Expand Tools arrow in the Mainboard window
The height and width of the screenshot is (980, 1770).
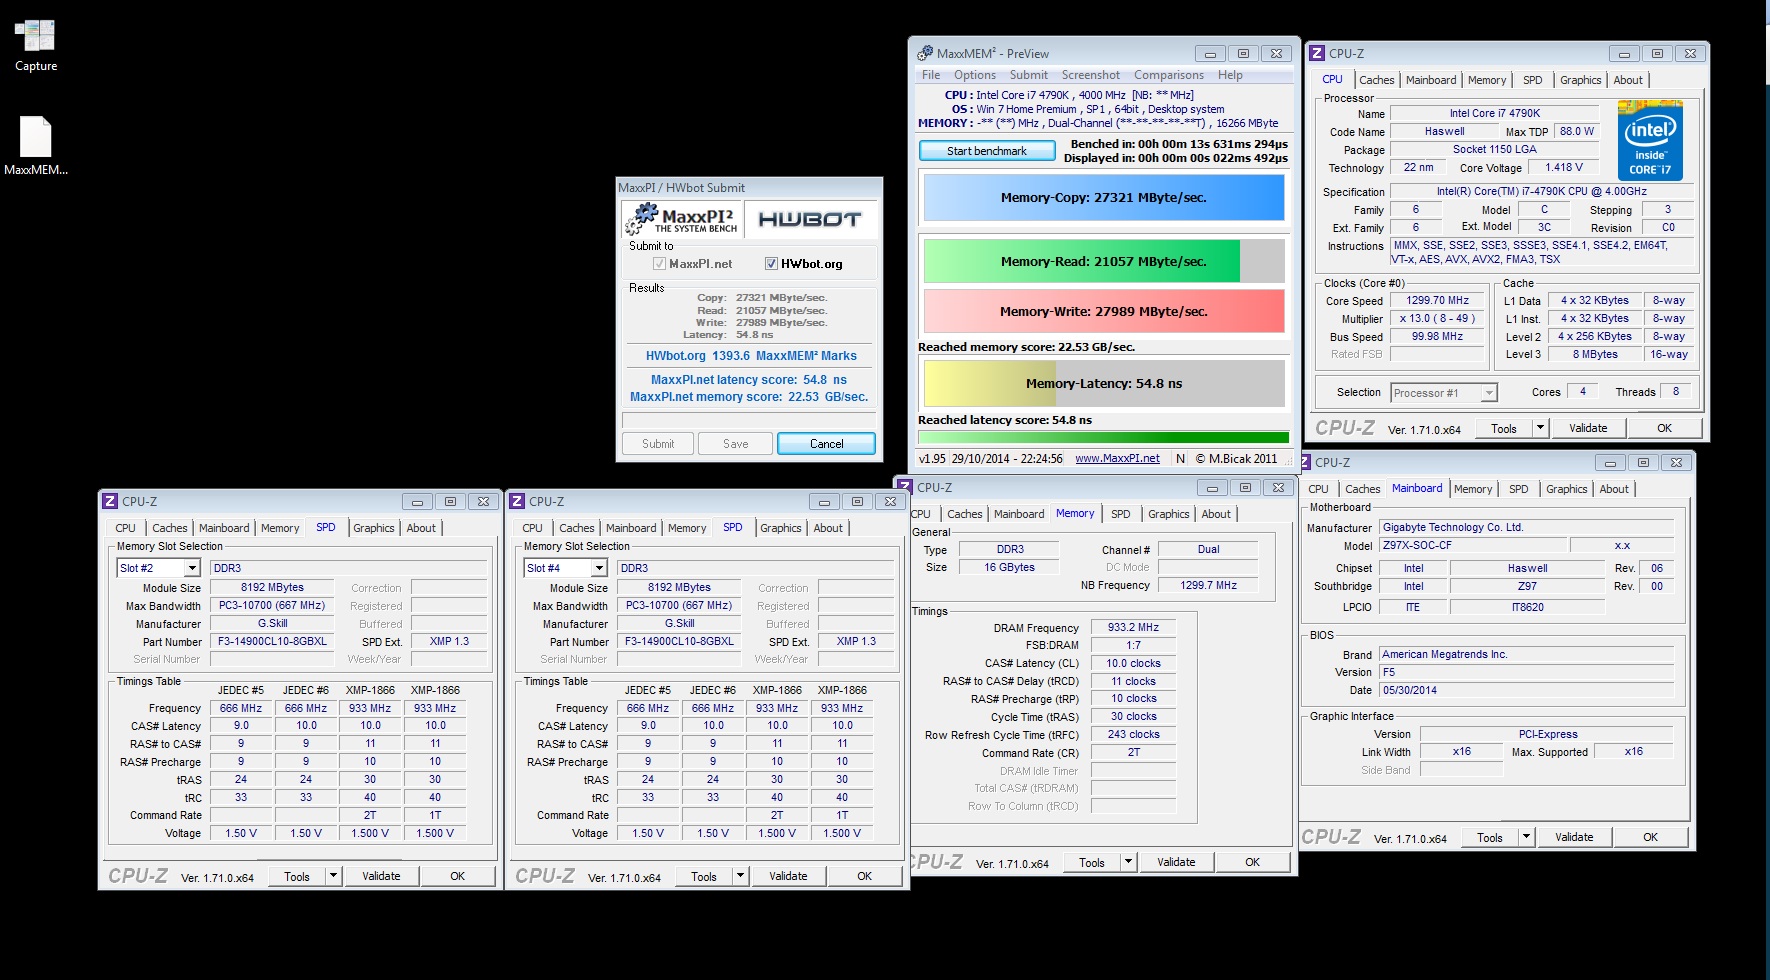point(1526,837)
